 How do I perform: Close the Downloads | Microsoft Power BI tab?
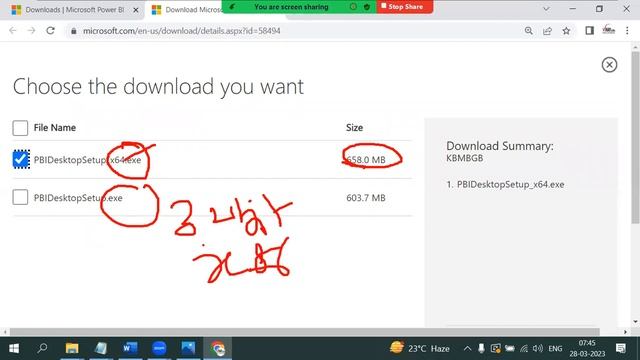(136, 10)
